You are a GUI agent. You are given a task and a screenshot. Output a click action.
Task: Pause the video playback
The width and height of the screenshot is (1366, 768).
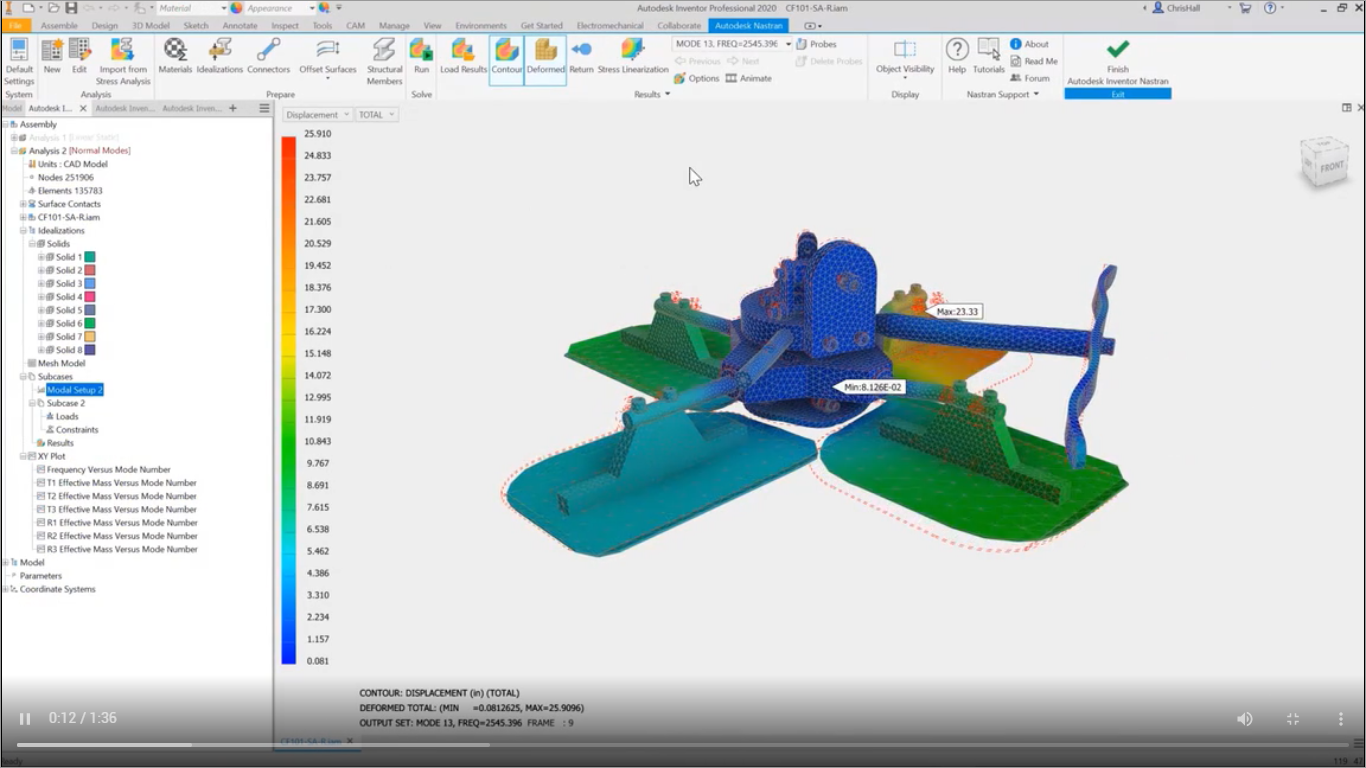tap(25, 718)
